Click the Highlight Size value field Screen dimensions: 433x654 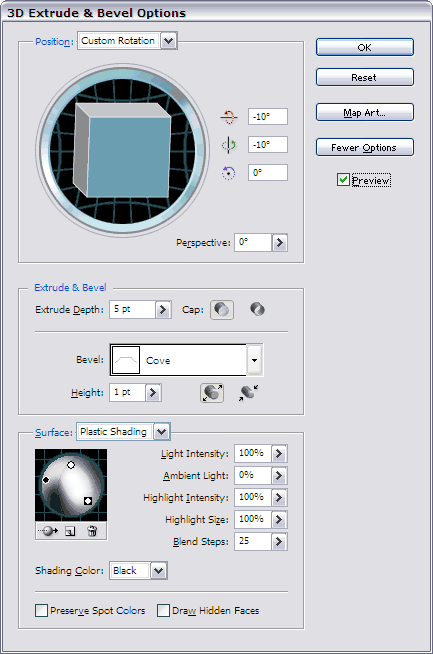pos(253,520)
